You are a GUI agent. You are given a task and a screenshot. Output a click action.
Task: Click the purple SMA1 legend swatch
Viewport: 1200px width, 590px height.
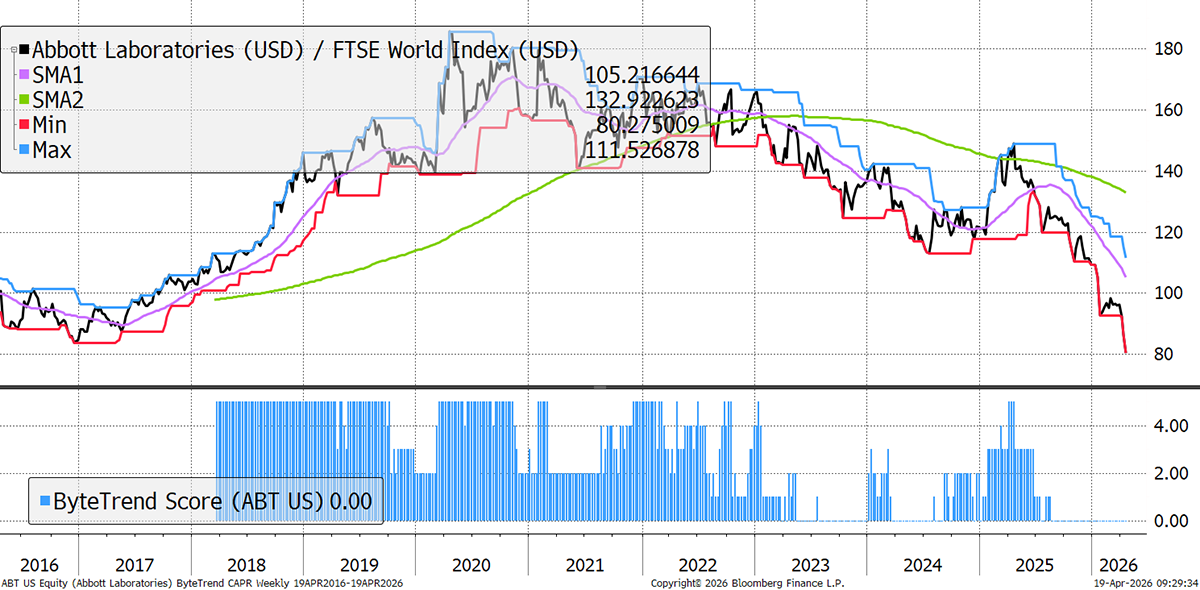click(25, 75)
